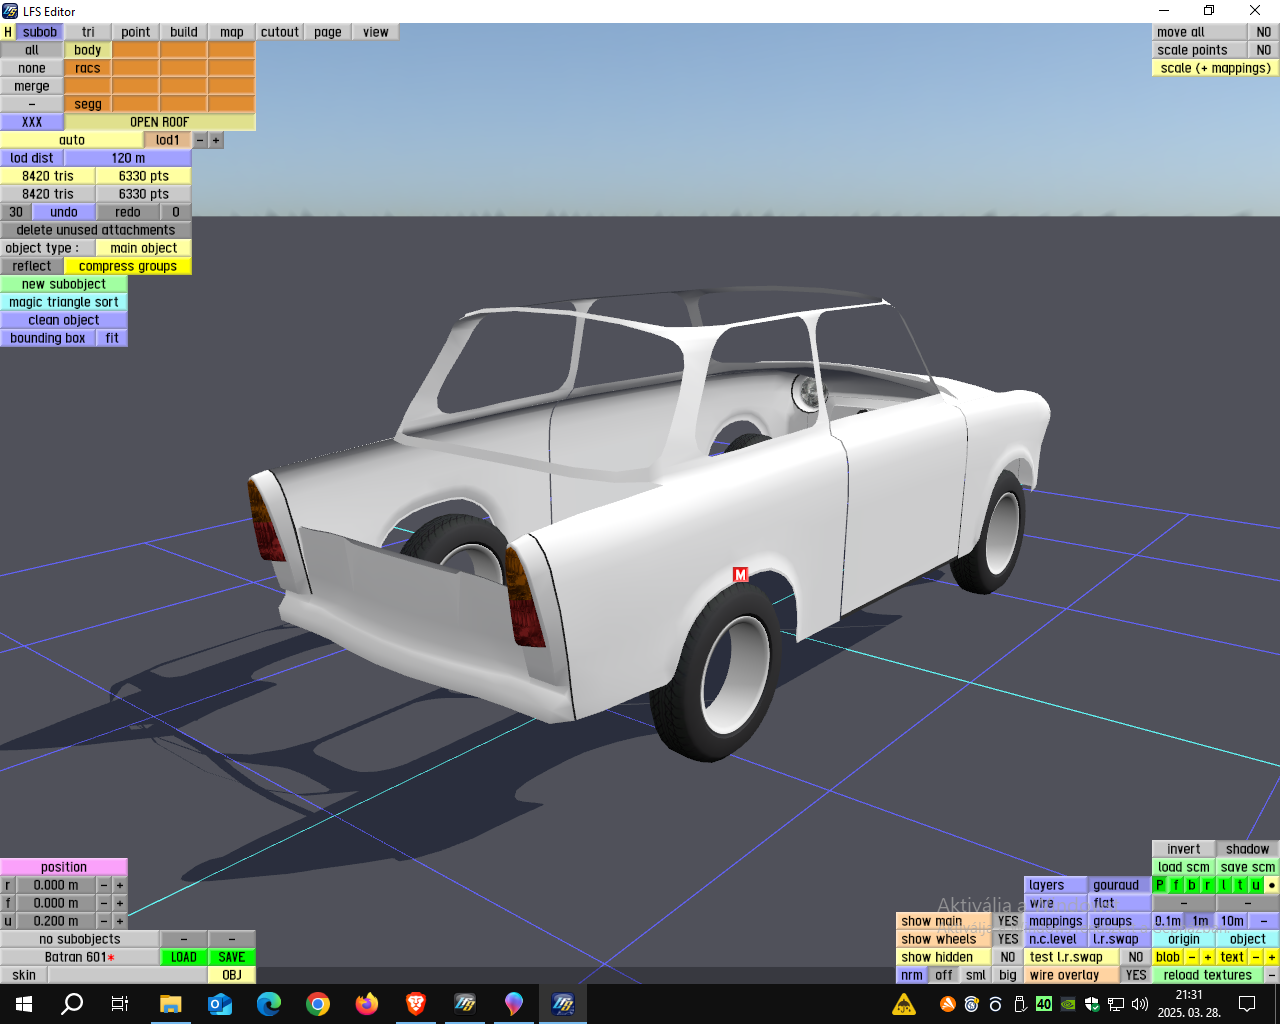Open the object type main object selector
This screenshot has width=1280, height=1024.
[144, 248]
